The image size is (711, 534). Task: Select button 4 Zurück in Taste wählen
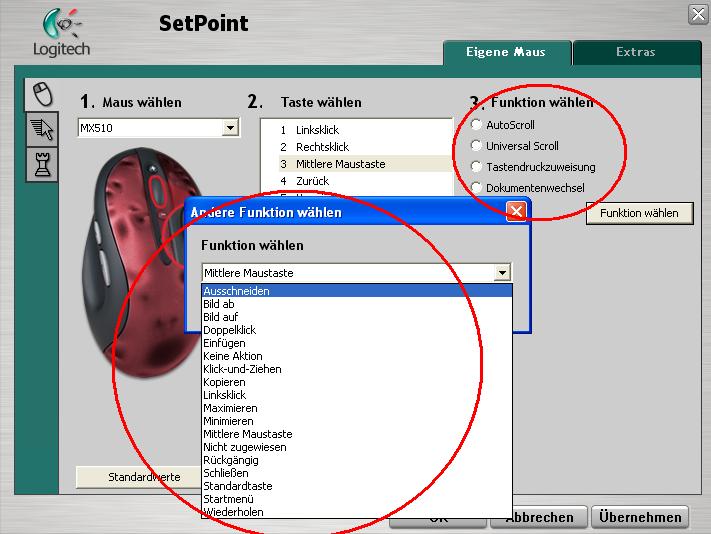click(x=365, y=181)
